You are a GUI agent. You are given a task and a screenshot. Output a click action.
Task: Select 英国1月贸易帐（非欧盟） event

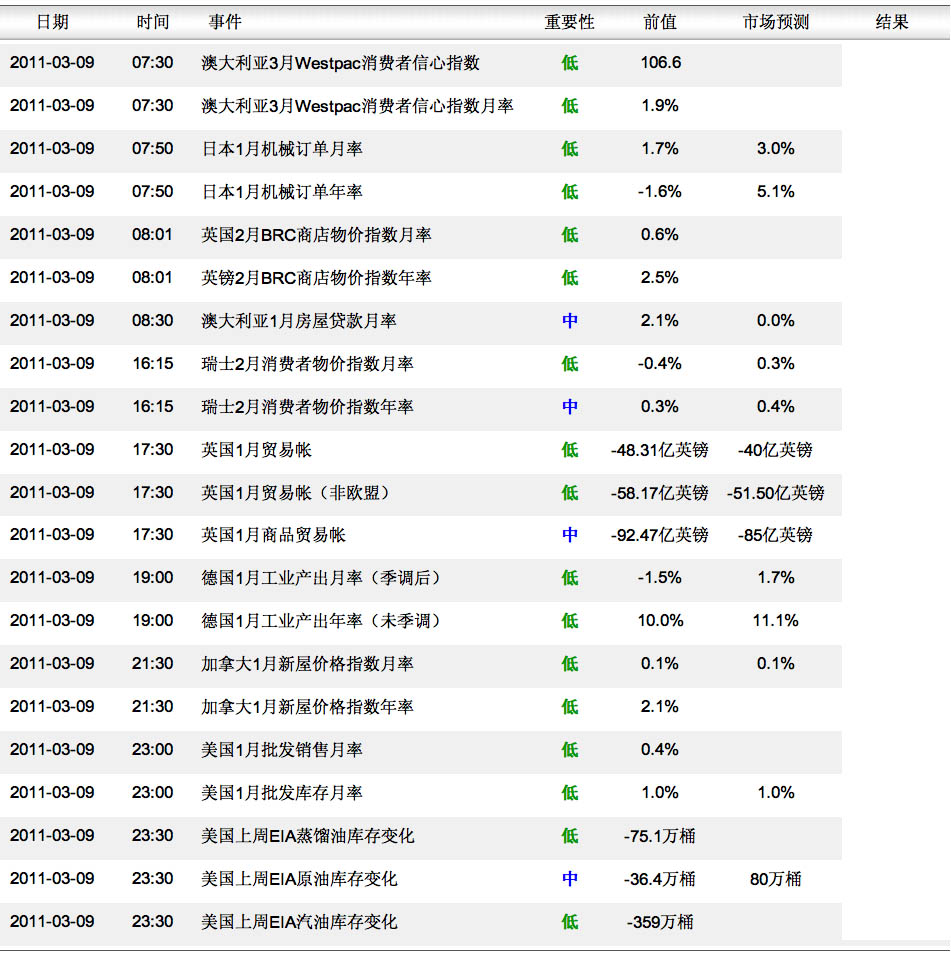(296, 492)
